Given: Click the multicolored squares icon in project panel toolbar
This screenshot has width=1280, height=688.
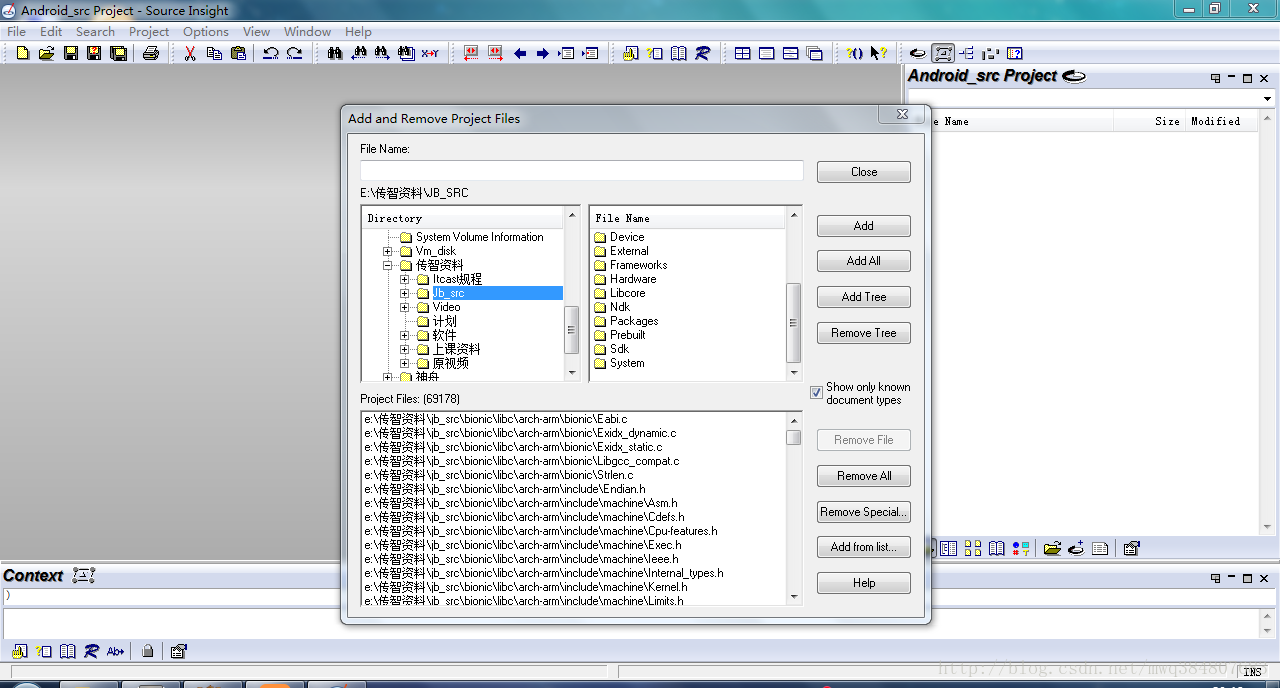Looking at the screenshot, I should pos(1020,548).
